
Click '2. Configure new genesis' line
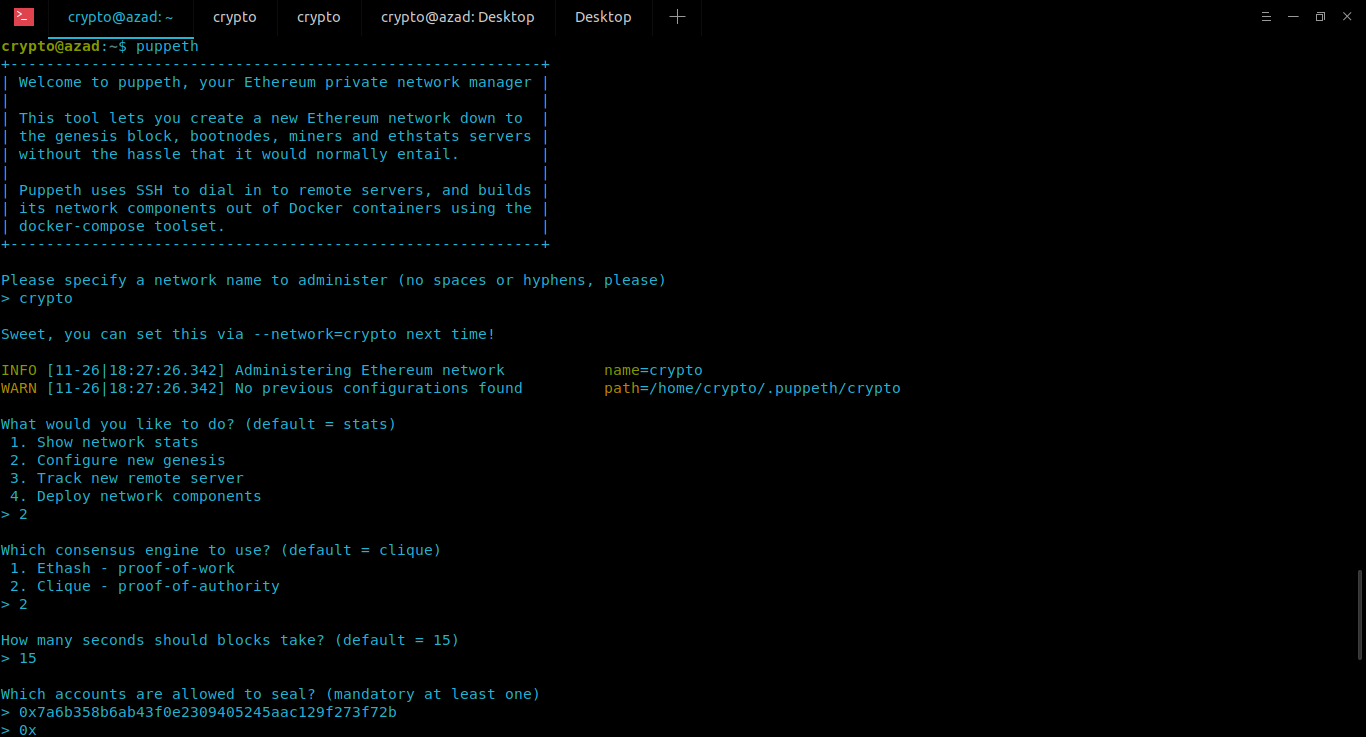point(118,460)
